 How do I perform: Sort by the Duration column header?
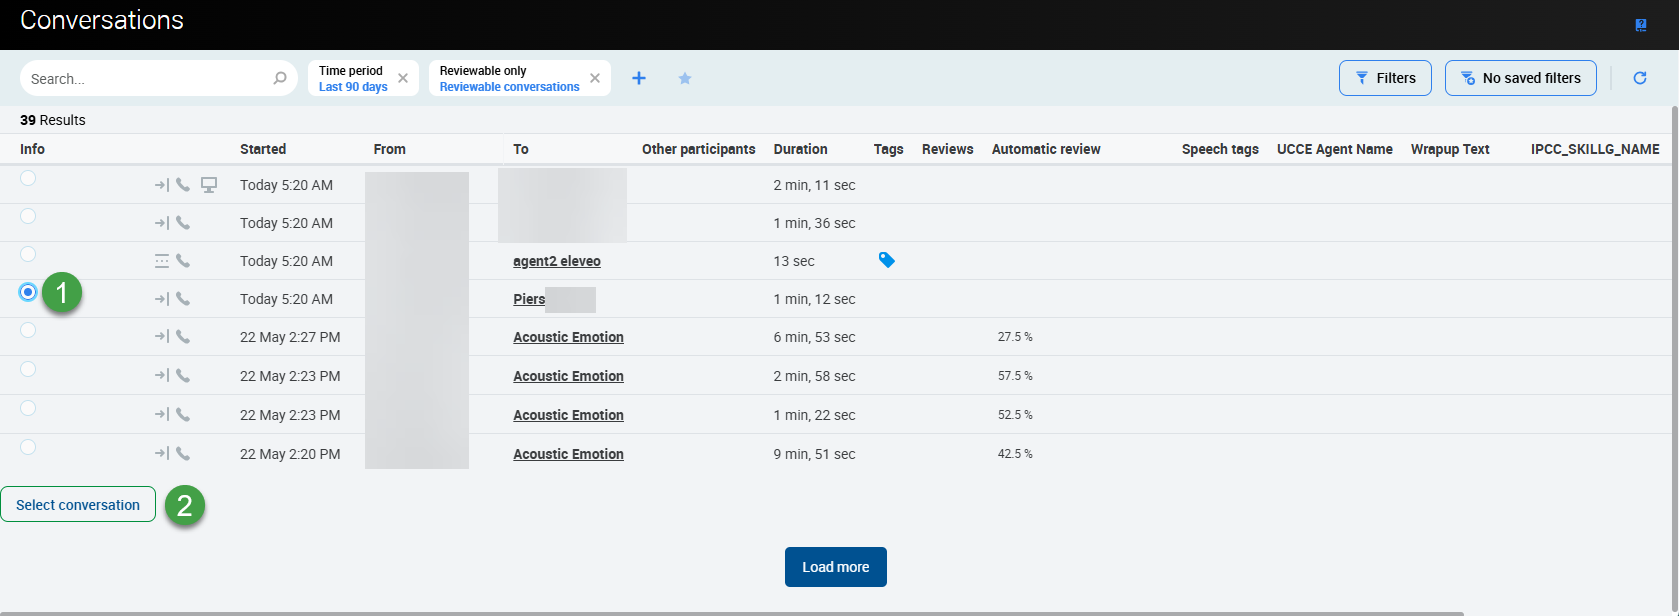[x=800, y=149]
